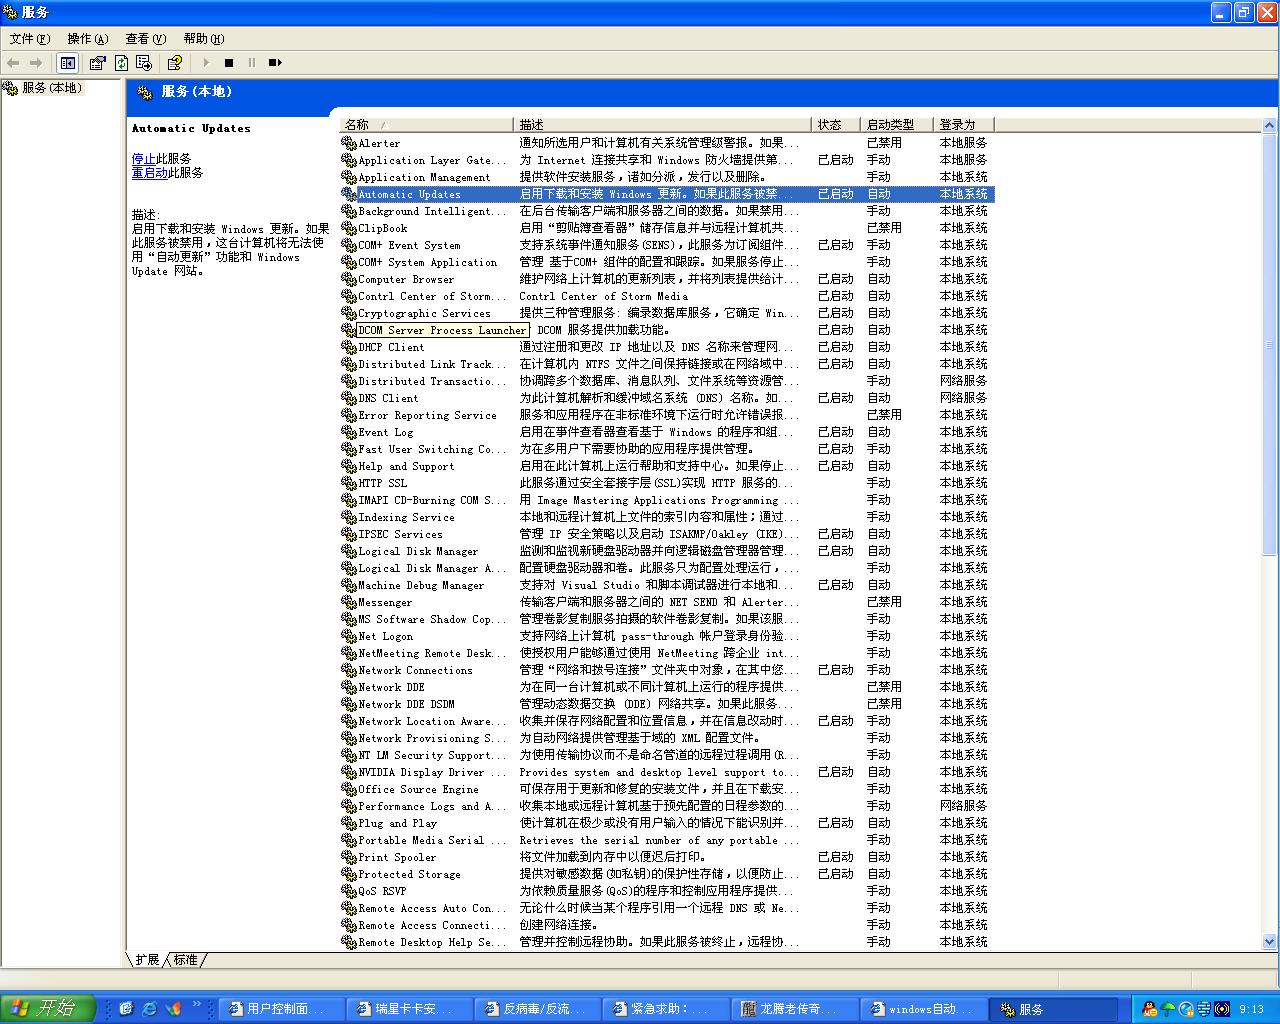Open Internet Explorer from quick launch
Image resolution: width=1280 pixels, height=1024 pixels.
(x=150, y=1008)
